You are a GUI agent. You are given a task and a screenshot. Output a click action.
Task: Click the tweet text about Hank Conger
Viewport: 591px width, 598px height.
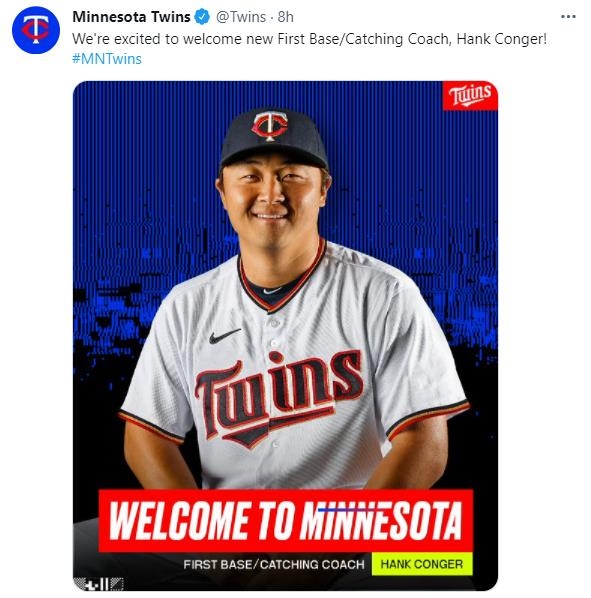[x=309, y=39]
